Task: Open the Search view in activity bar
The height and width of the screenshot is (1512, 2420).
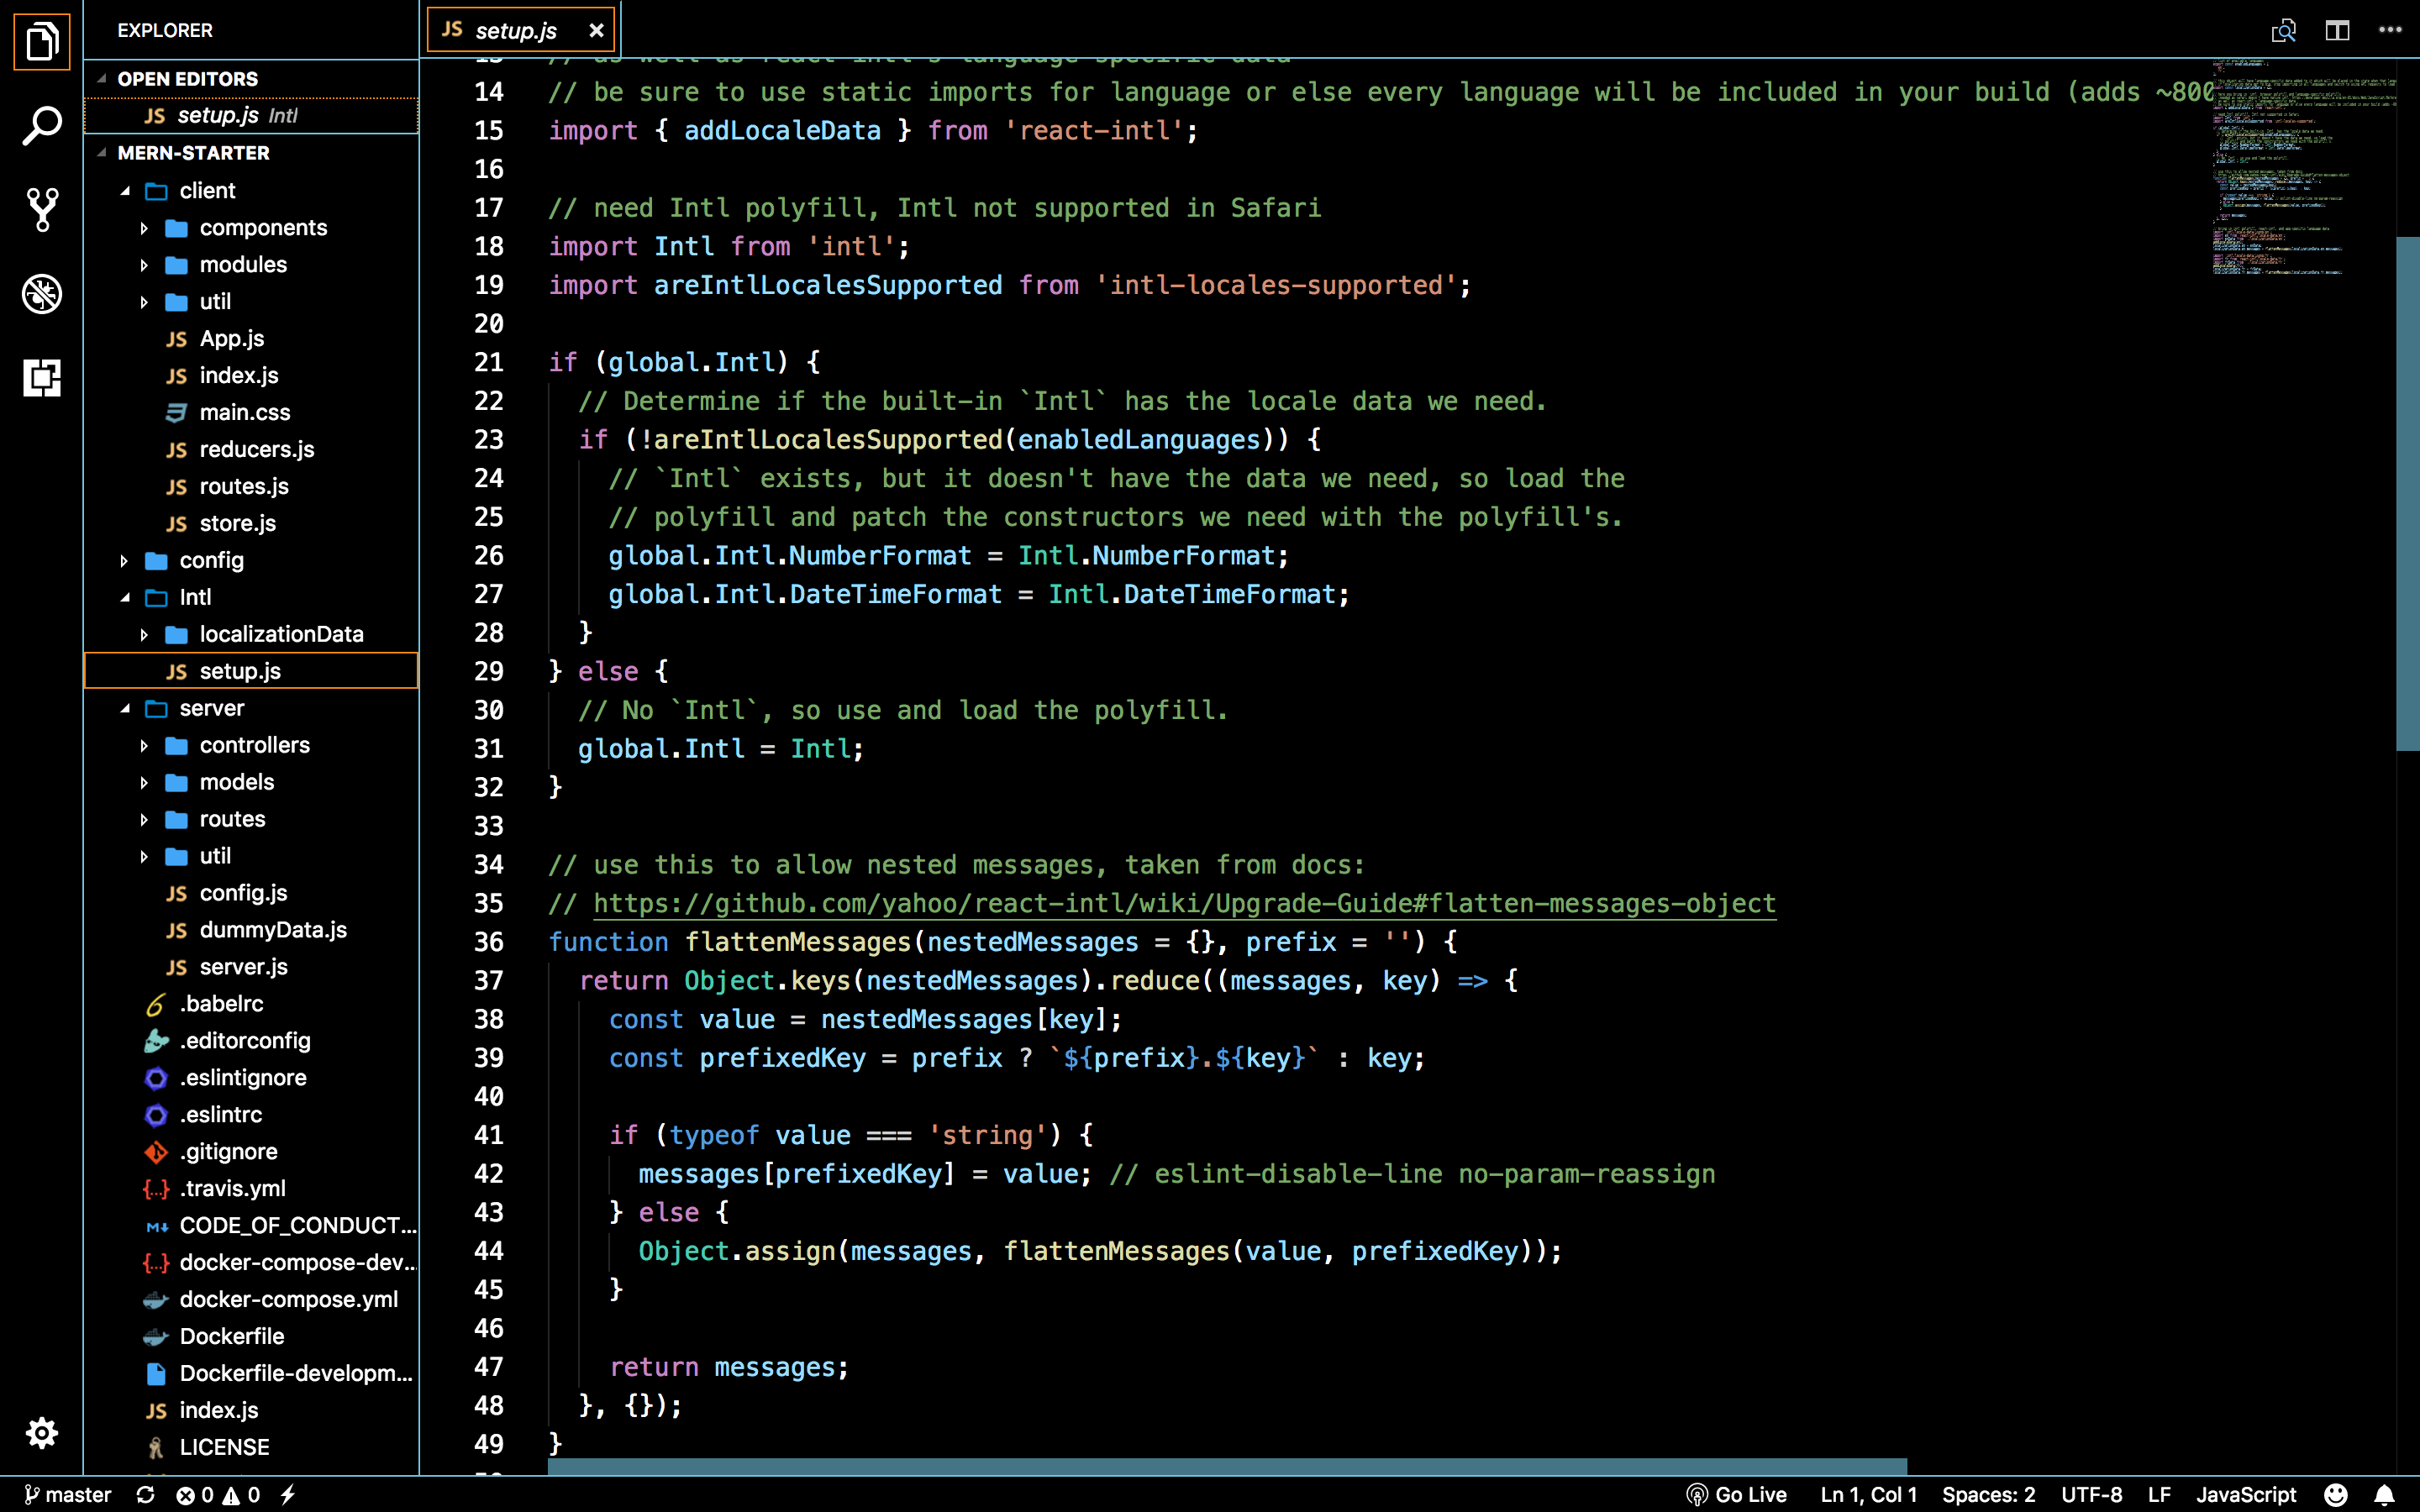Action: tap(41, 126)
